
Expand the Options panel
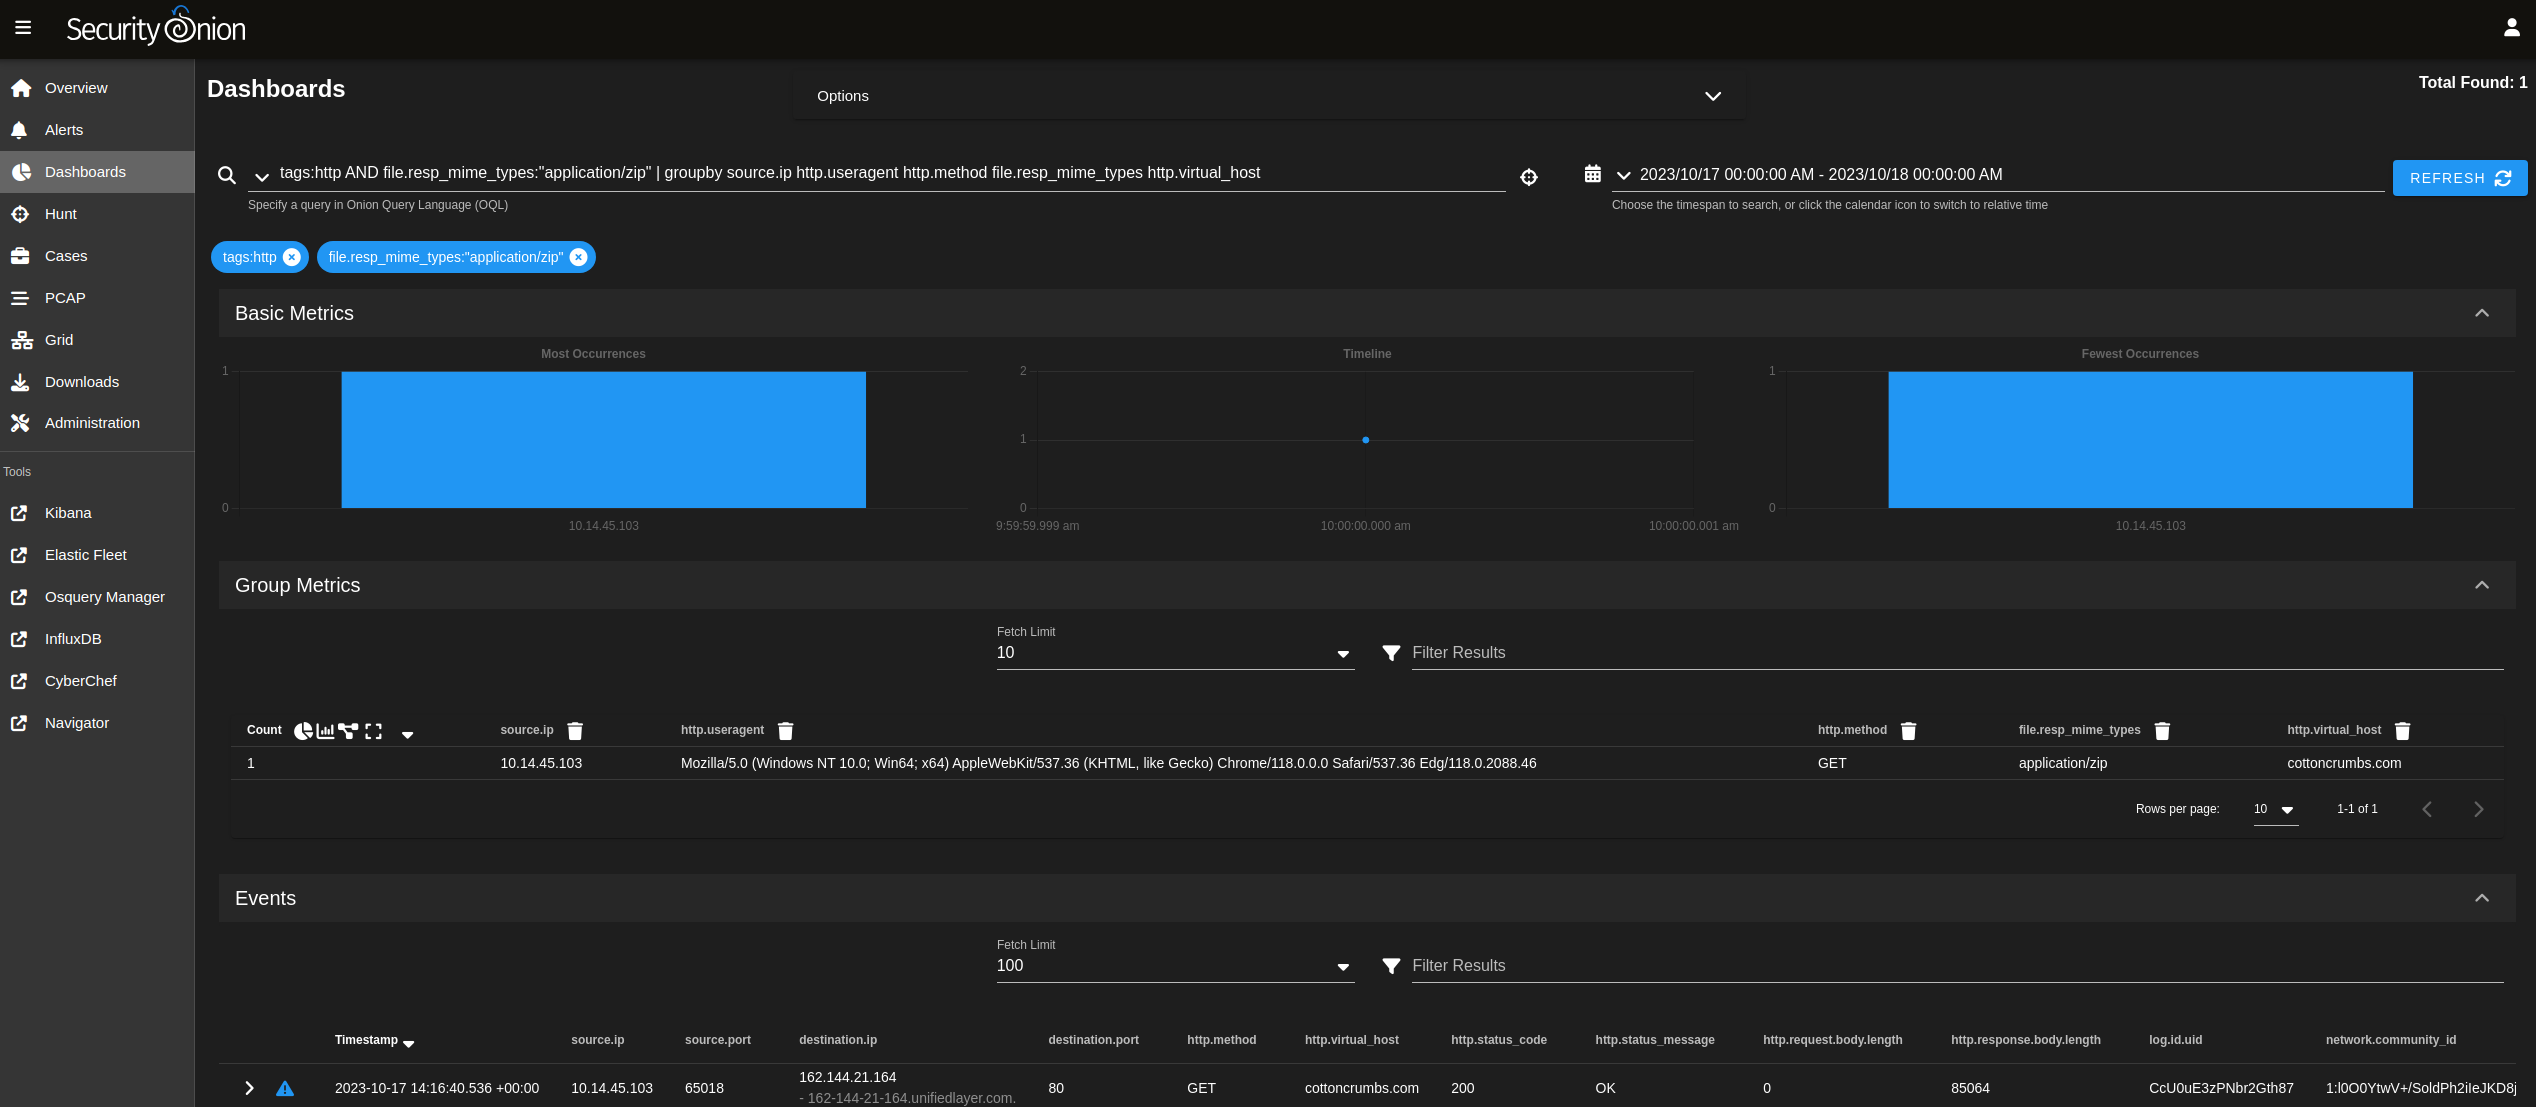(1713, 96)
